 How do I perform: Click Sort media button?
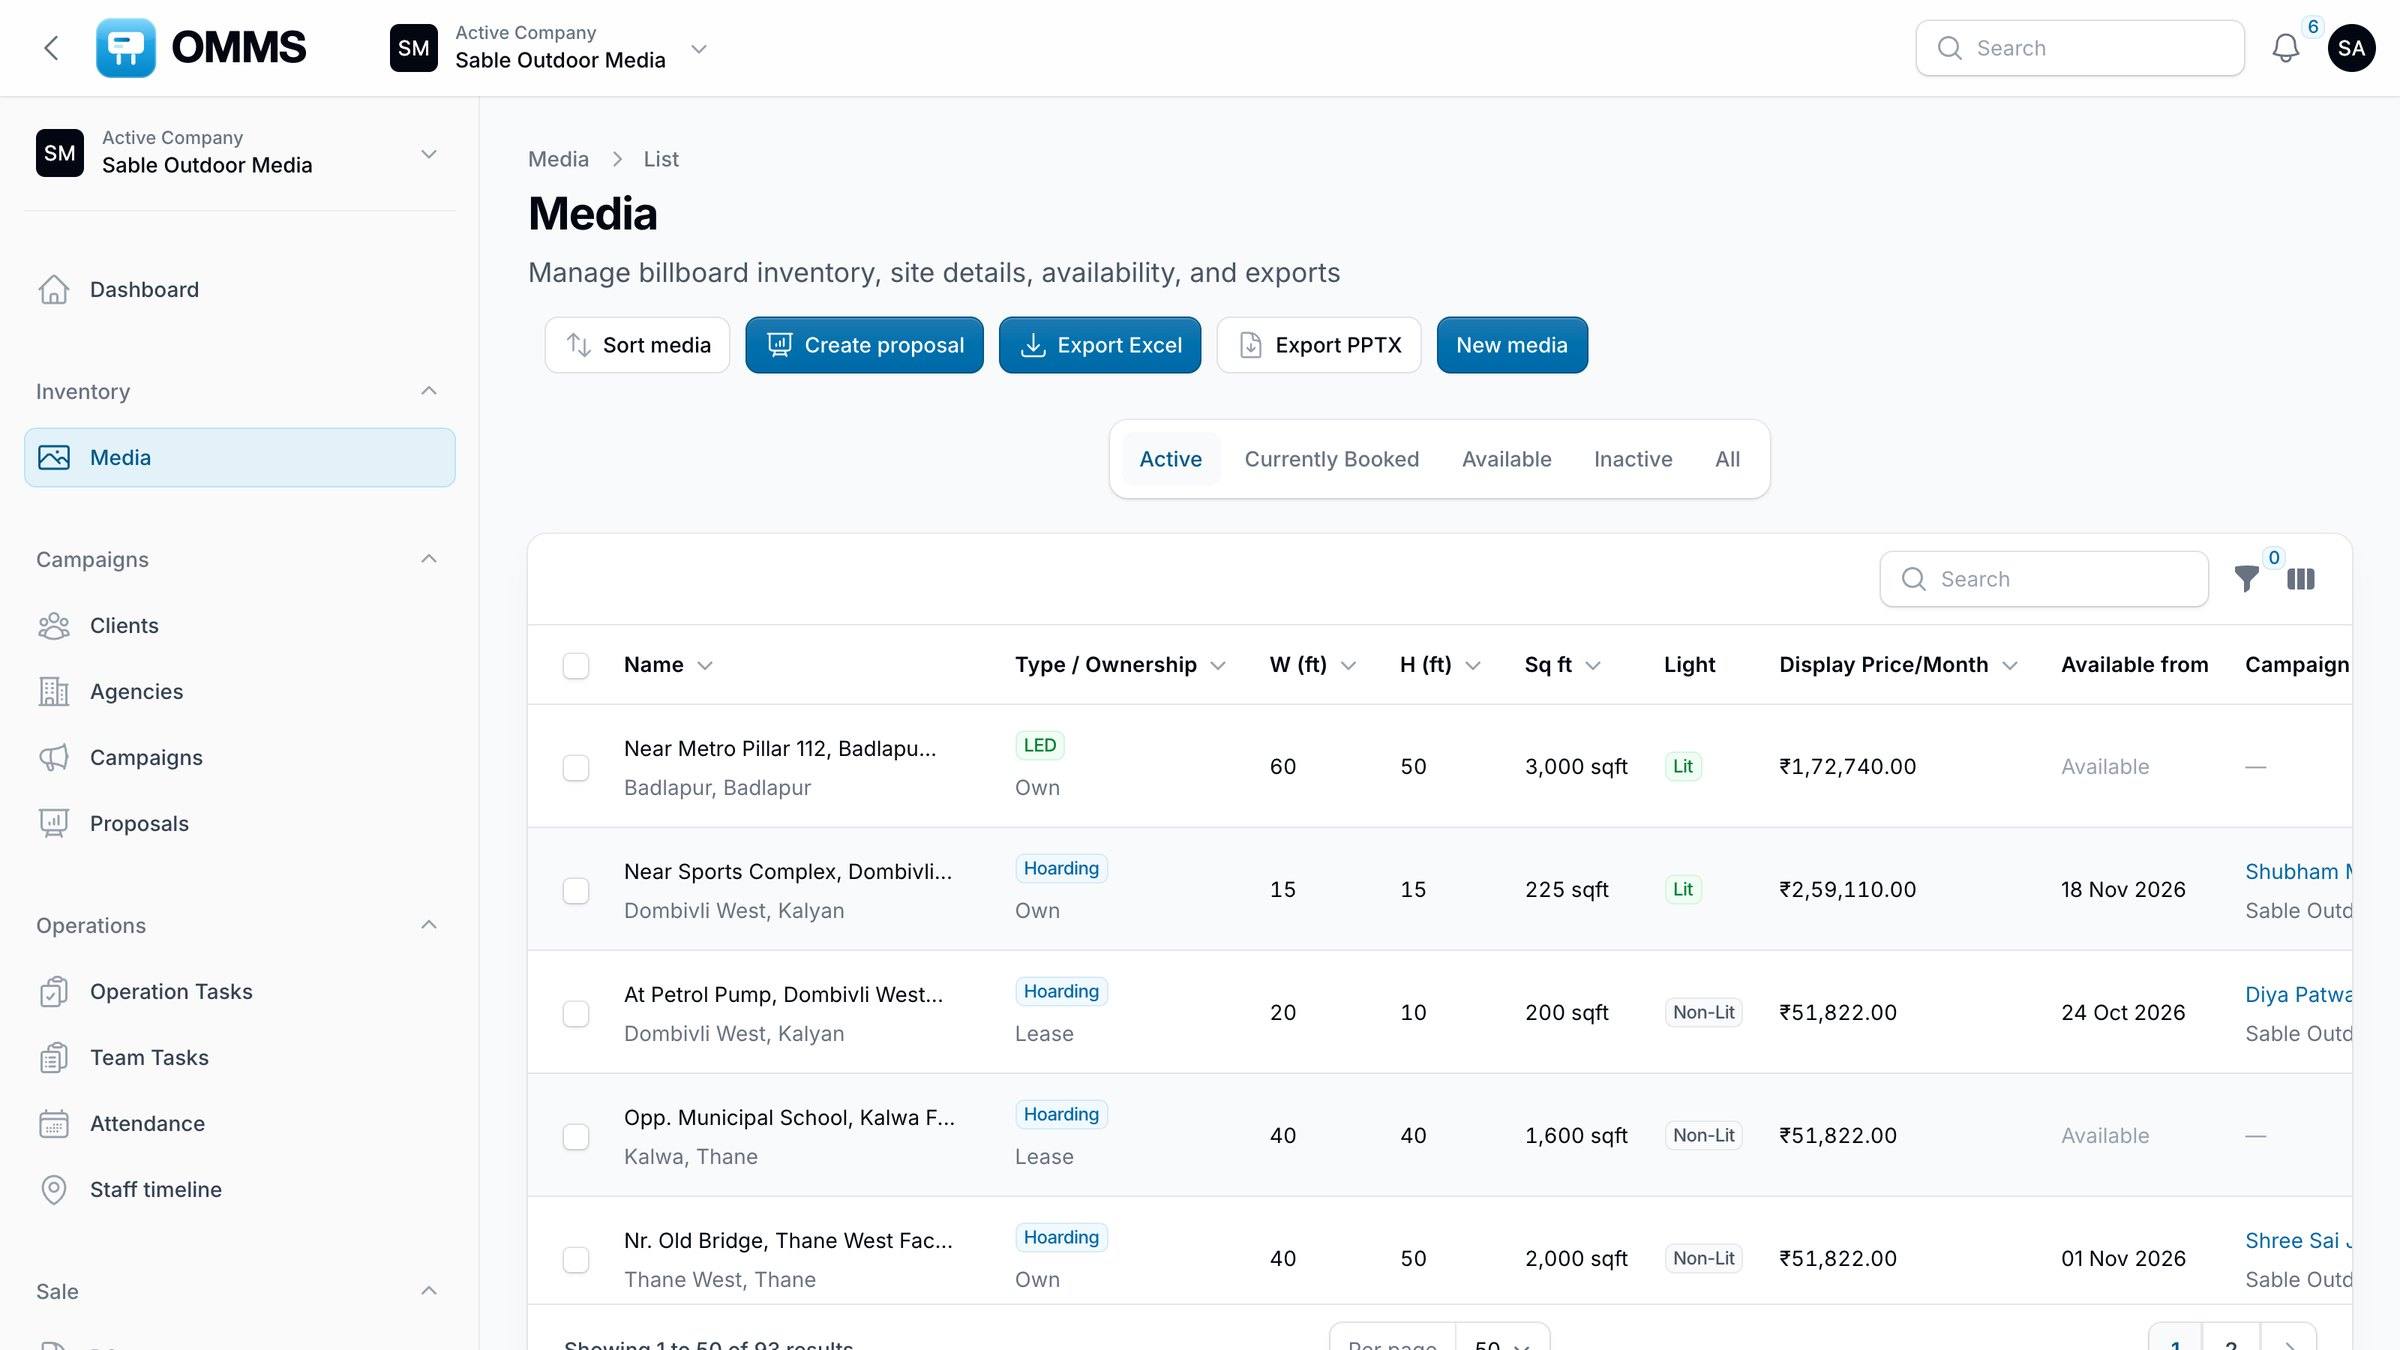[638, 345]
